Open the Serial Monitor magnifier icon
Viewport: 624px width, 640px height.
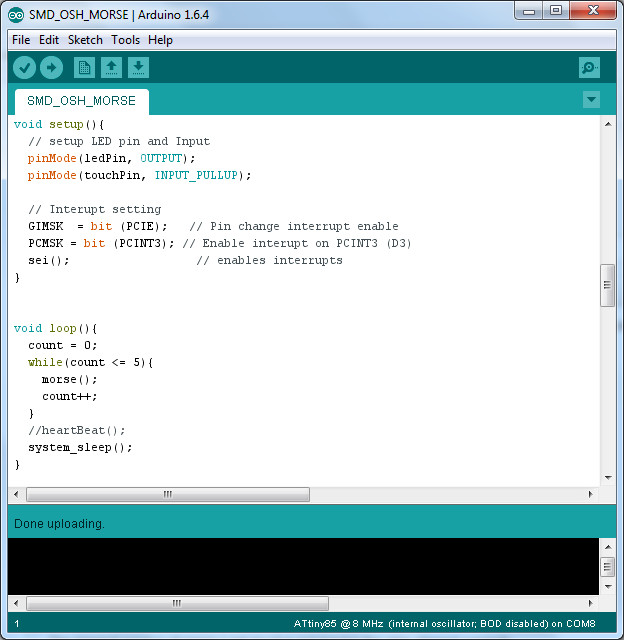tap(589, 67)
